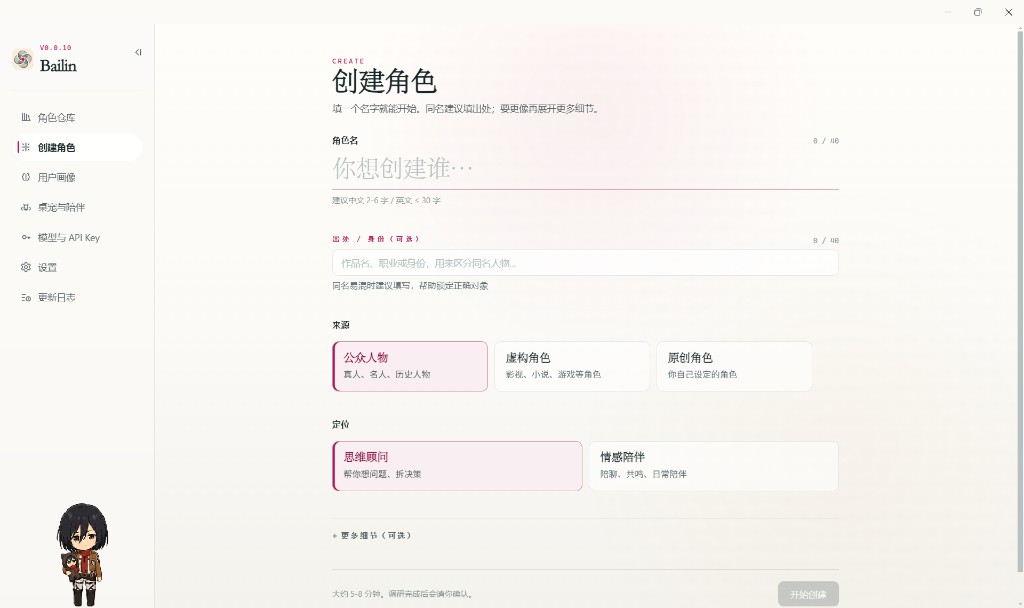
Task: Open 模型与 API Key settings
Action: 78,237
